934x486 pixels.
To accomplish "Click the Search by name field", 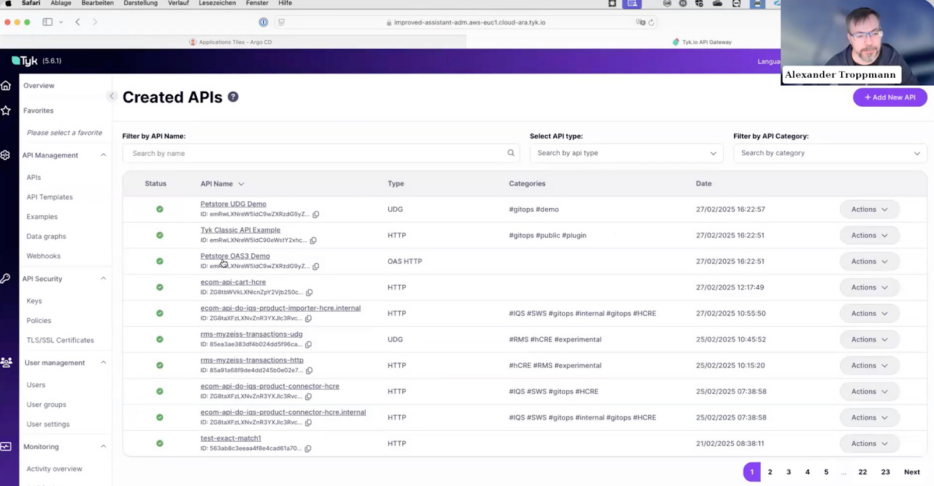I will tap(320, 153).
